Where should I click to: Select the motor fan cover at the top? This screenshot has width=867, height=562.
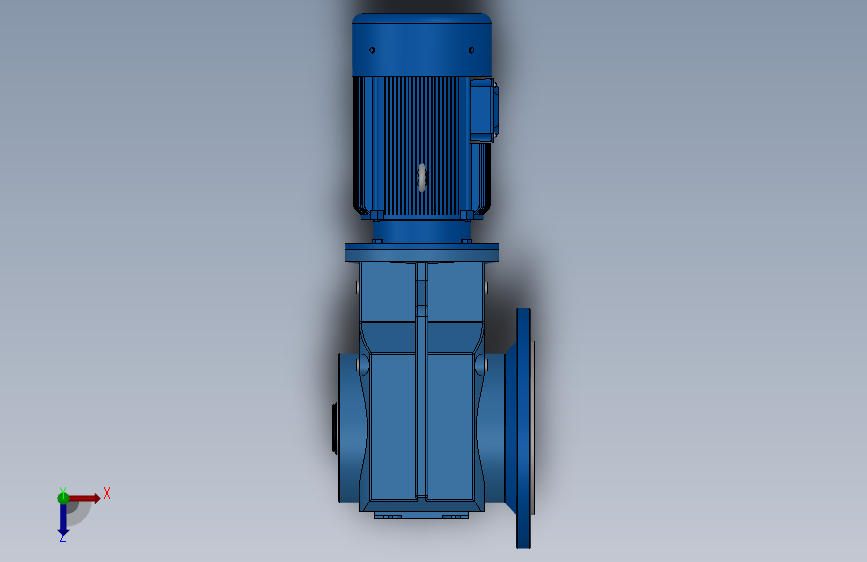422,45
